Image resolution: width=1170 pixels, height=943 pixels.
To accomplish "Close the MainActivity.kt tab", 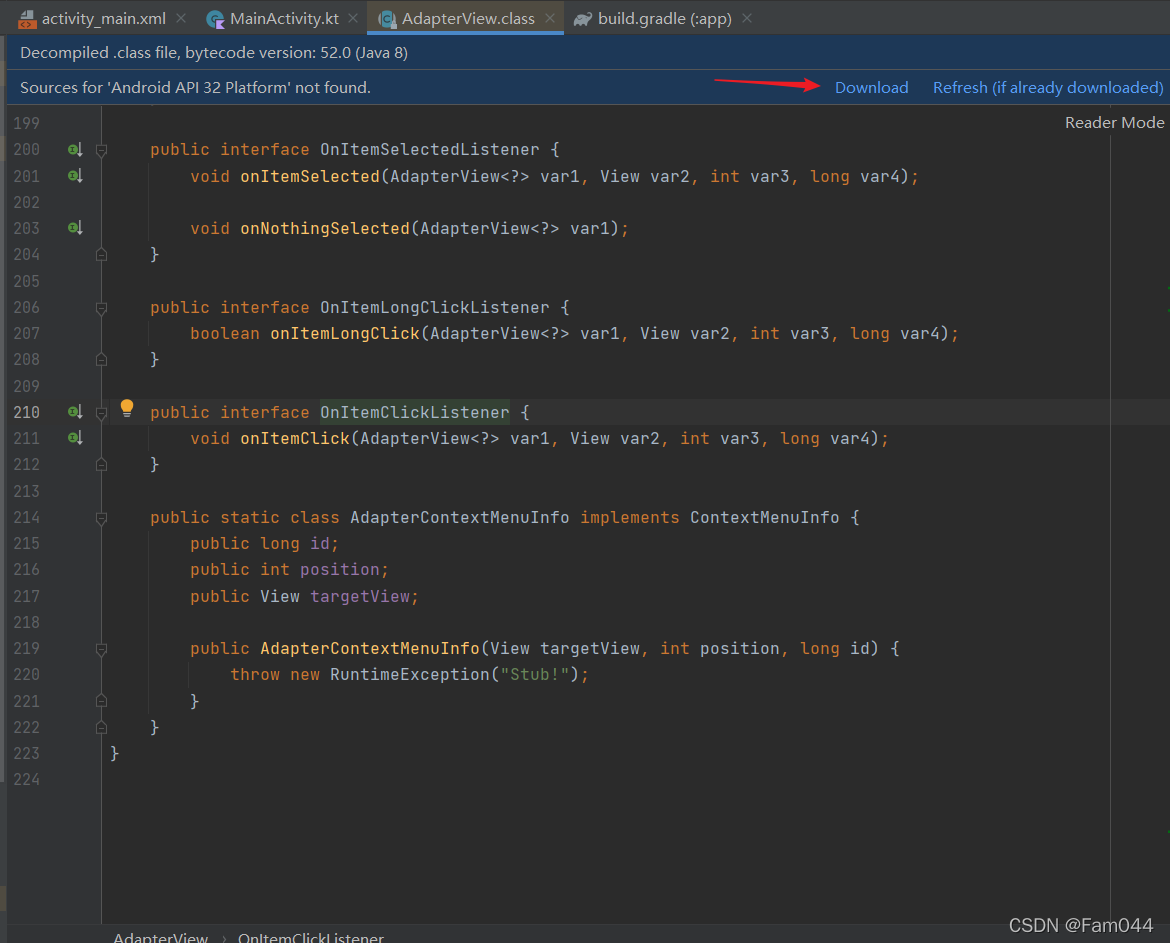I will click(353, 19).
